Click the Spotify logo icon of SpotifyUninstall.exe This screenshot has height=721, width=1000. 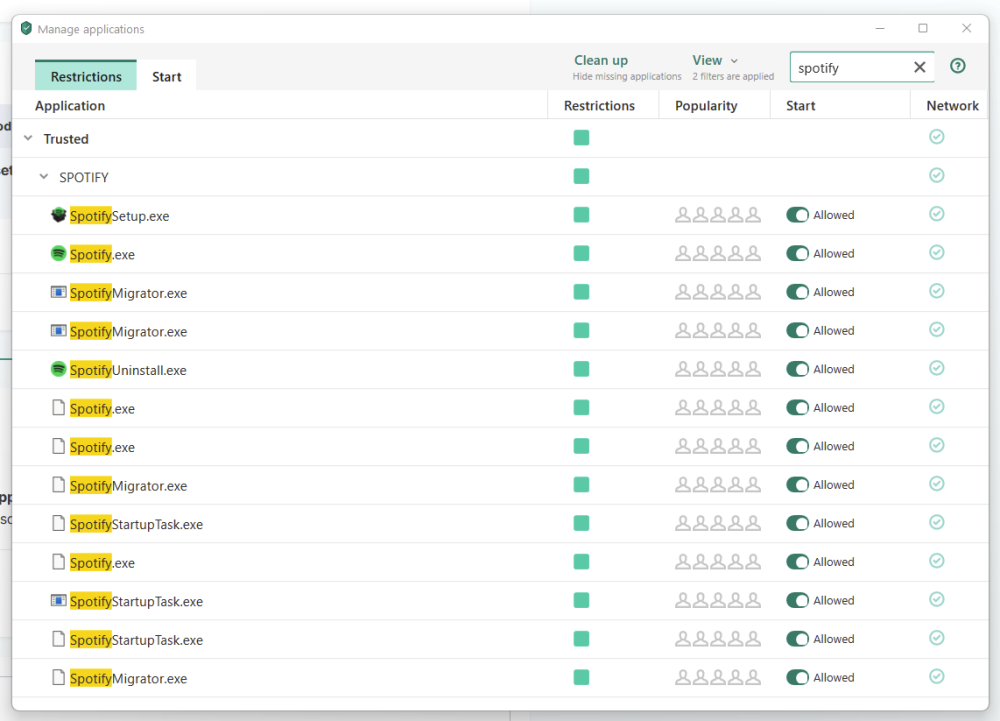59,369
